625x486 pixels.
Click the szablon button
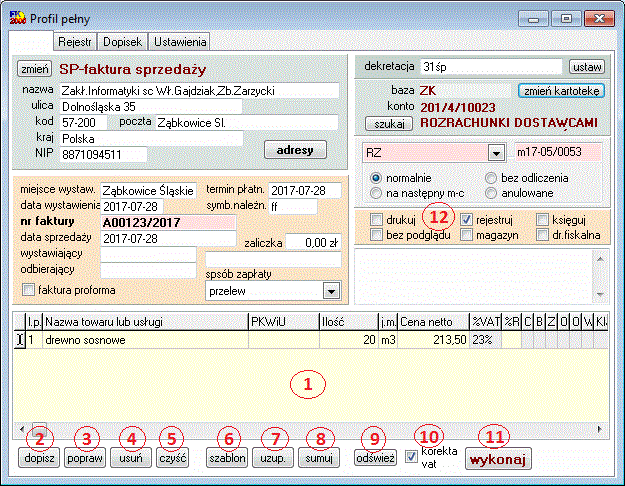227,458
